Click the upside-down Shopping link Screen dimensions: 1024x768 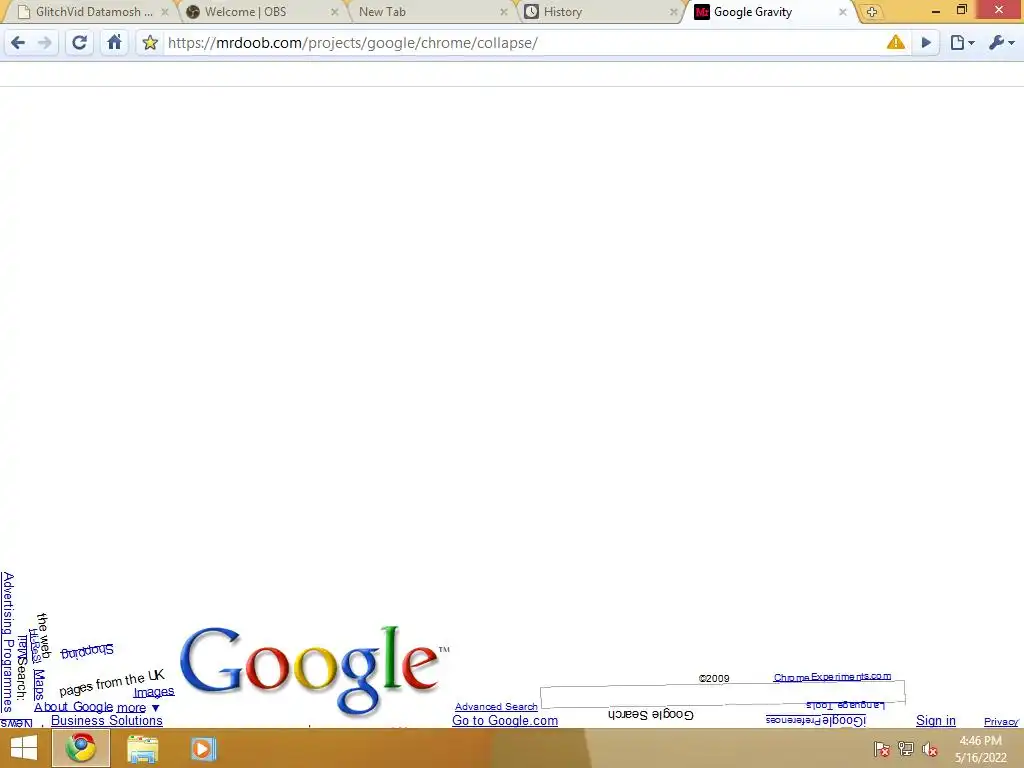(x=87, y=651)
